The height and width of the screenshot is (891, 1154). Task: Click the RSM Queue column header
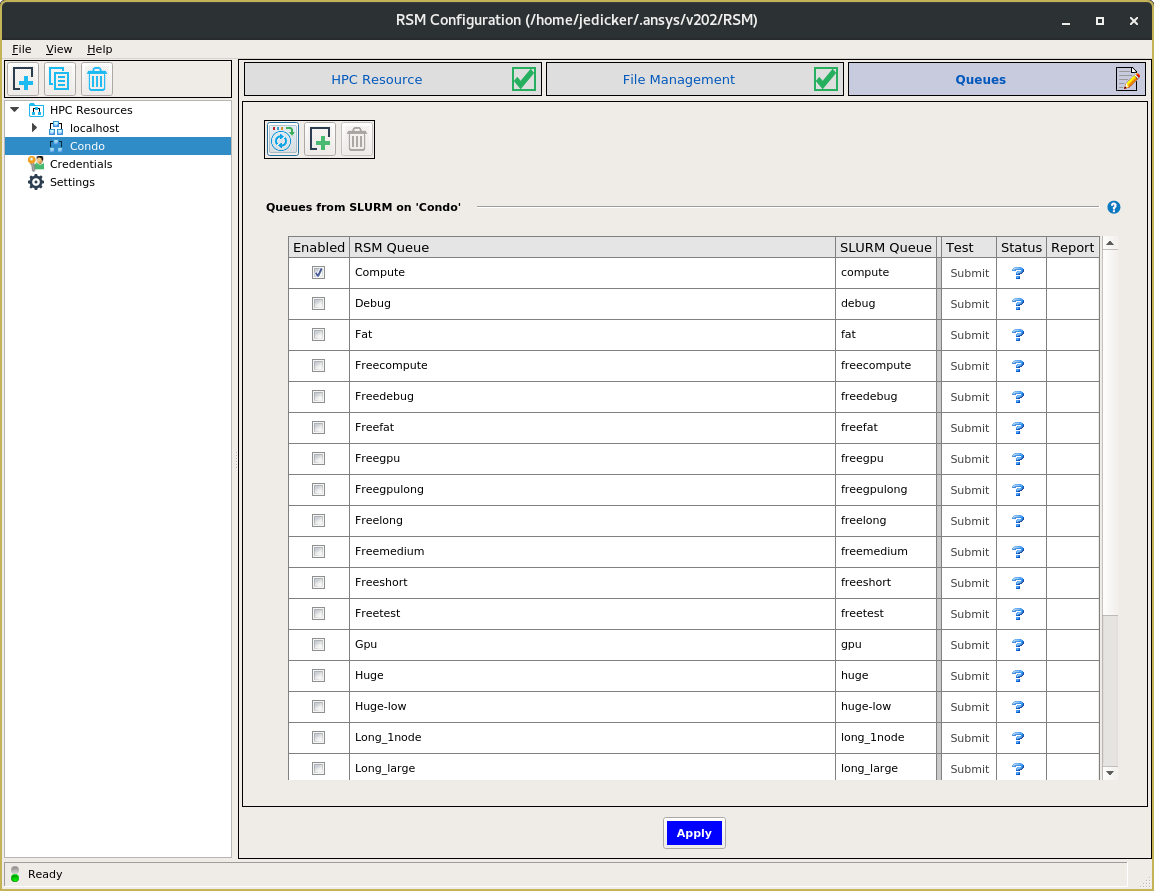tap(592, 247)
